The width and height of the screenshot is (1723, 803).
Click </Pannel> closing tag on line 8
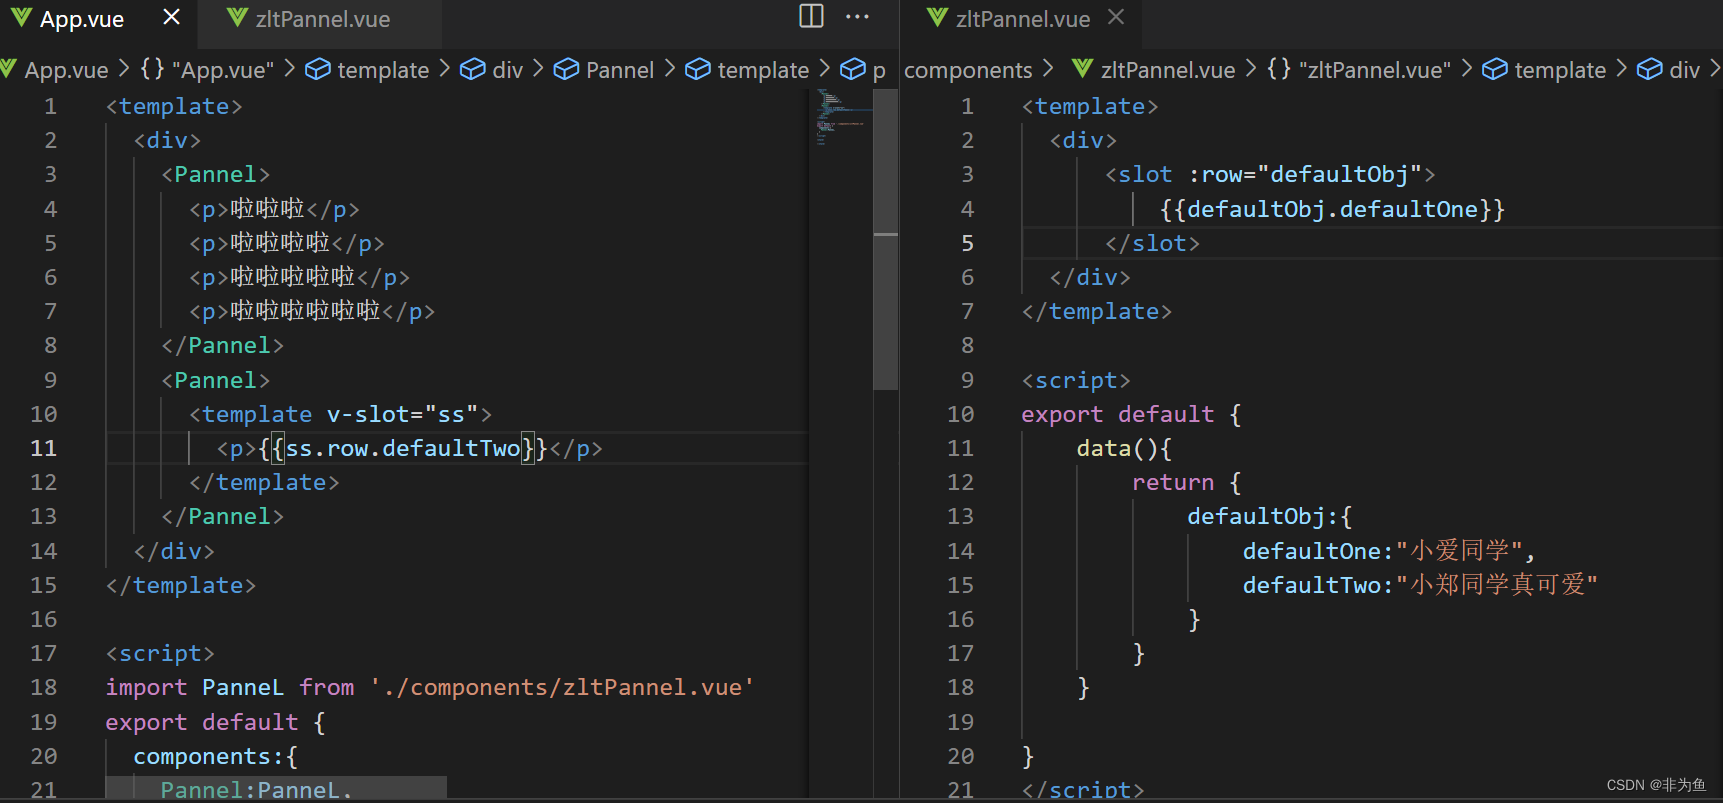[223, 345]
